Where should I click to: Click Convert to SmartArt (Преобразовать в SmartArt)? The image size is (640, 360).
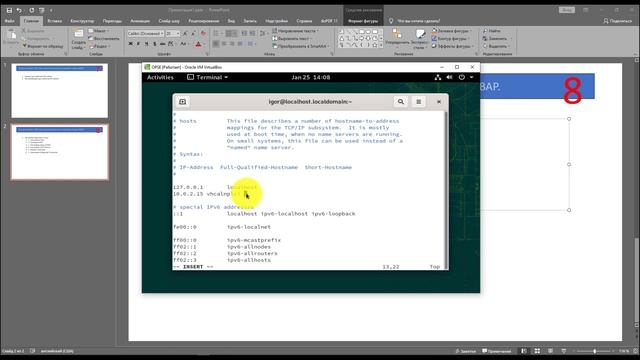[300, 46]
